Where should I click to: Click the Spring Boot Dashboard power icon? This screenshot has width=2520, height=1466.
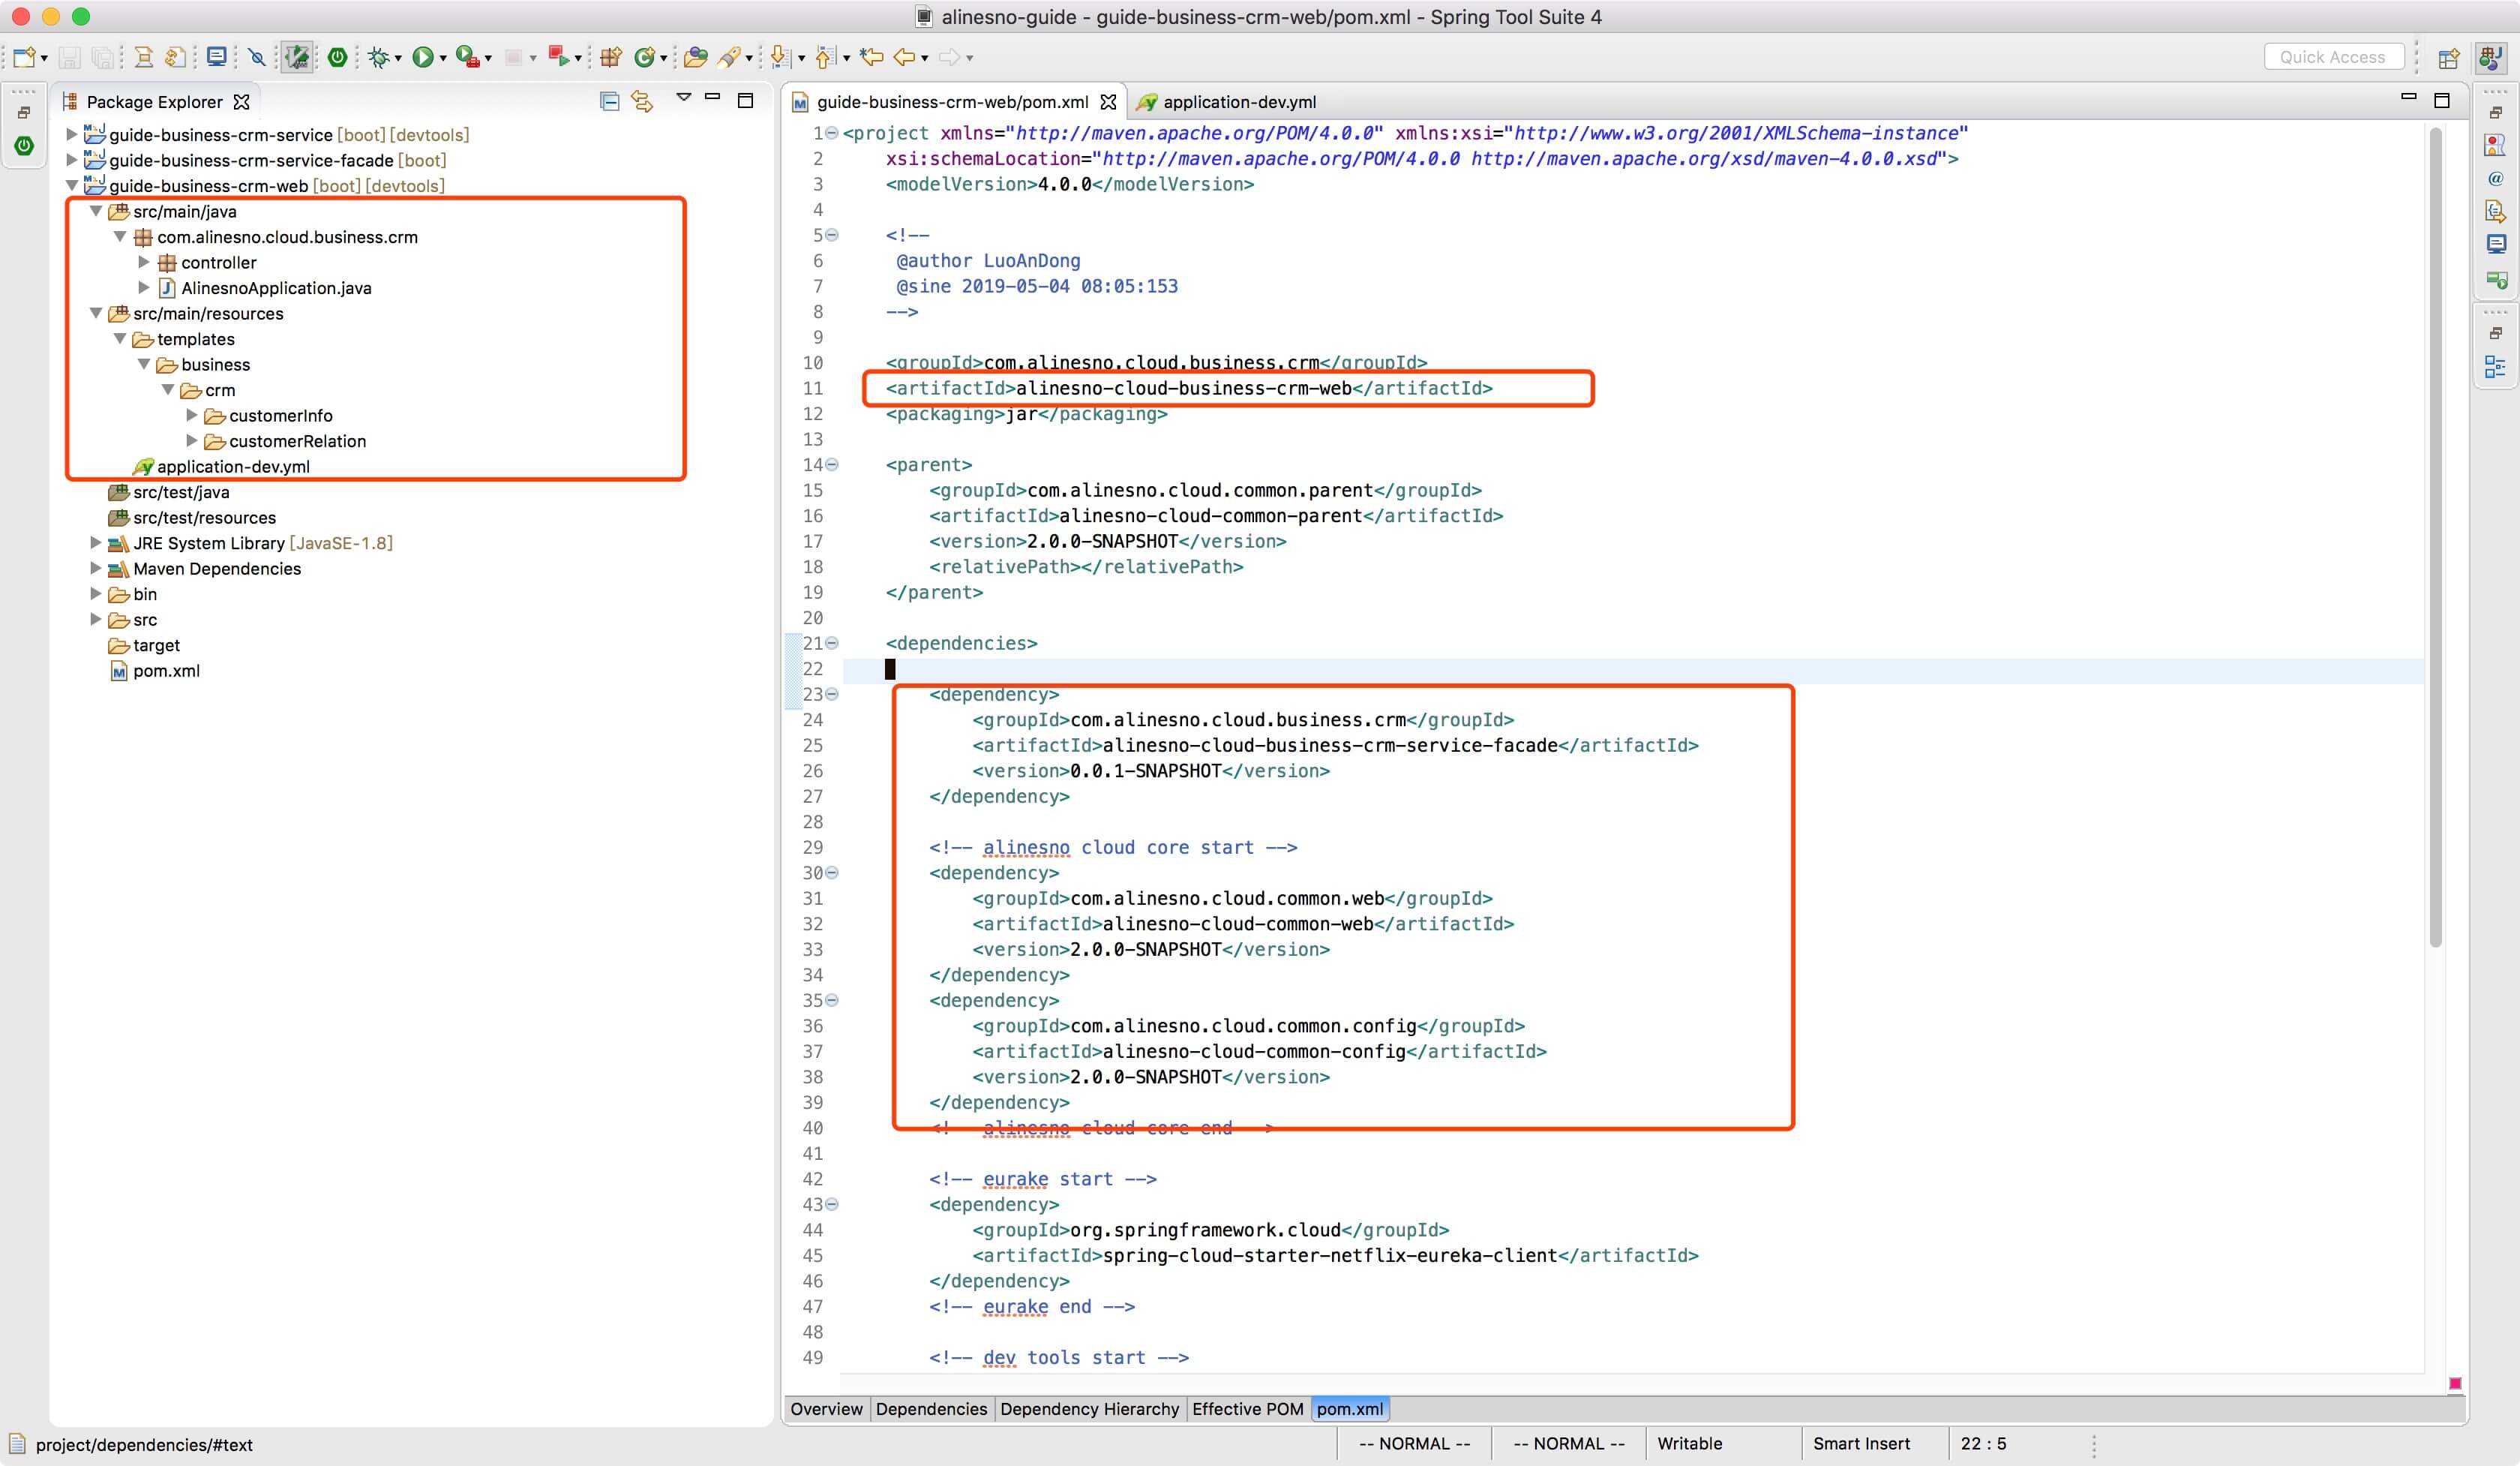click(x=338, y=57)
